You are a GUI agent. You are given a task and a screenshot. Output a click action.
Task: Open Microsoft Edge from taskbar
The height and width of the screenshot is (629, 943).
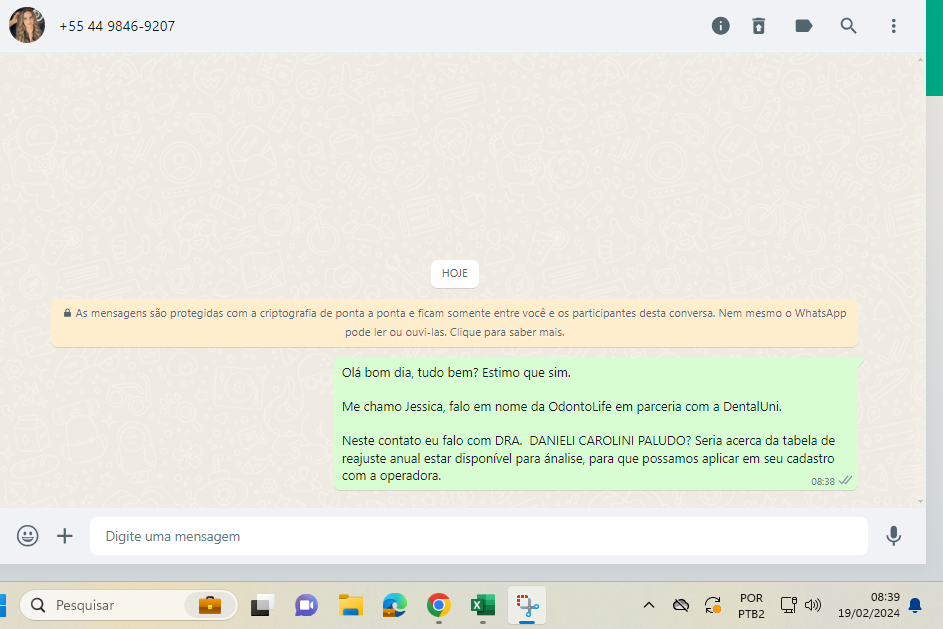(395, 605)
